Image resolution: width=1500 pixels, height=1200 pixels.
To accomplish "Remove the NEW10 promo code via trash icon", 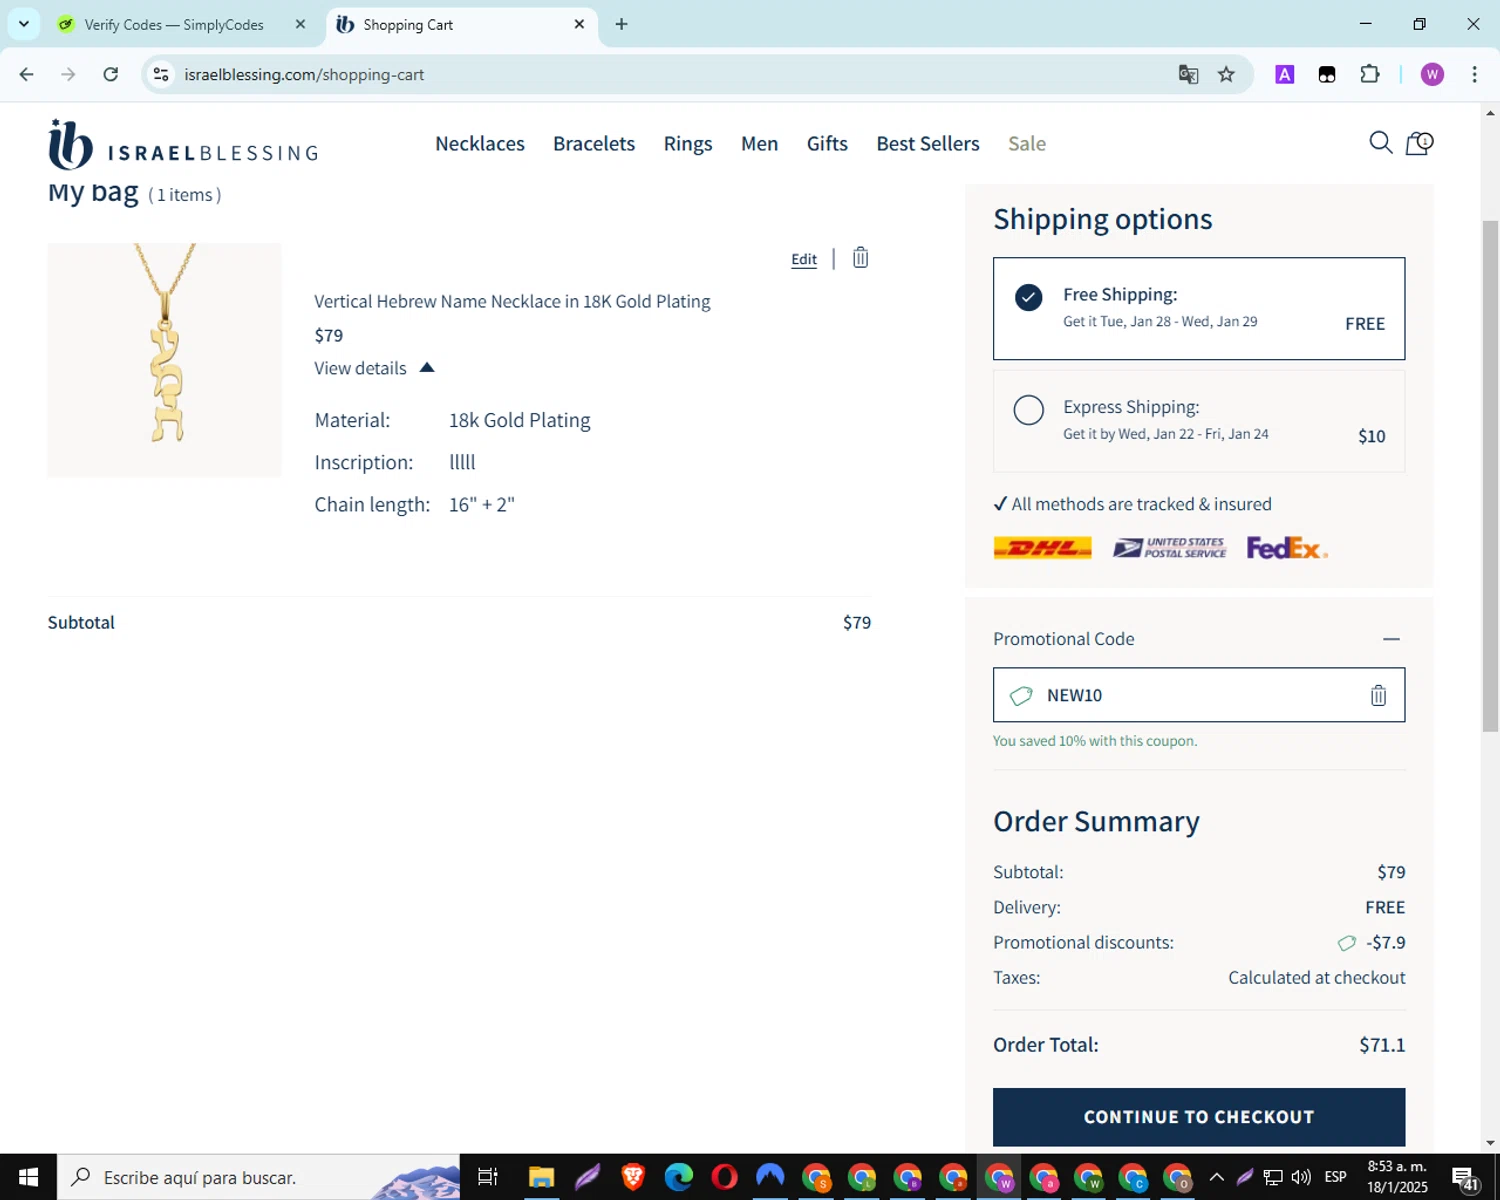I will coord(1378,695).
